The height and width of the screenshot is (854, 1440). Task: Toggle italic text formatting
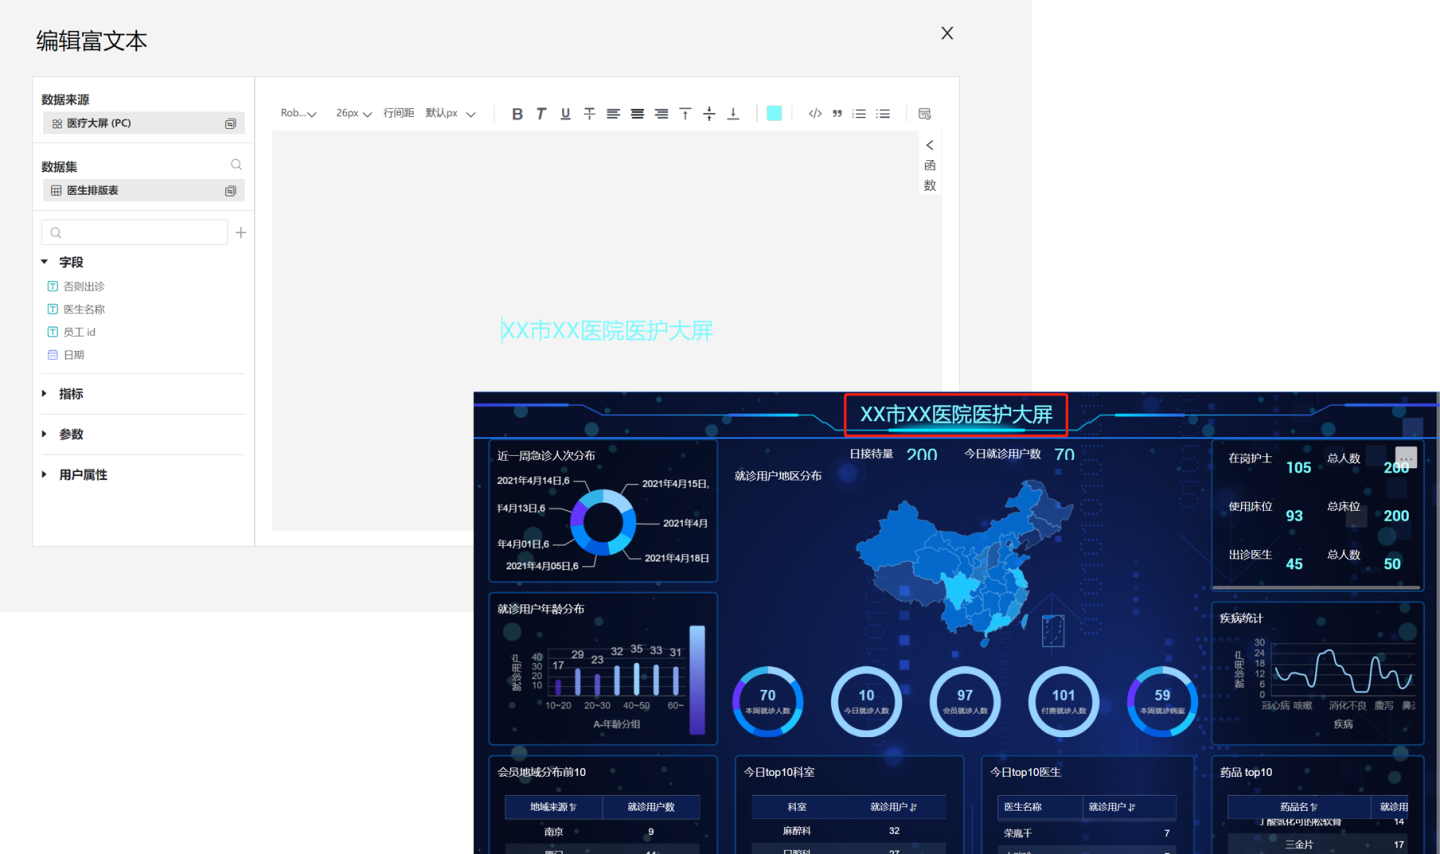(541, 114)
